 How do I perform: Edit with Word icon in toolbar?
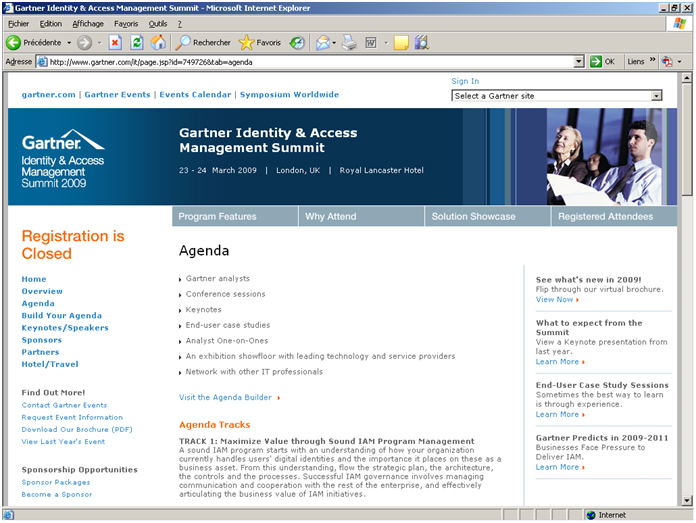371,43
